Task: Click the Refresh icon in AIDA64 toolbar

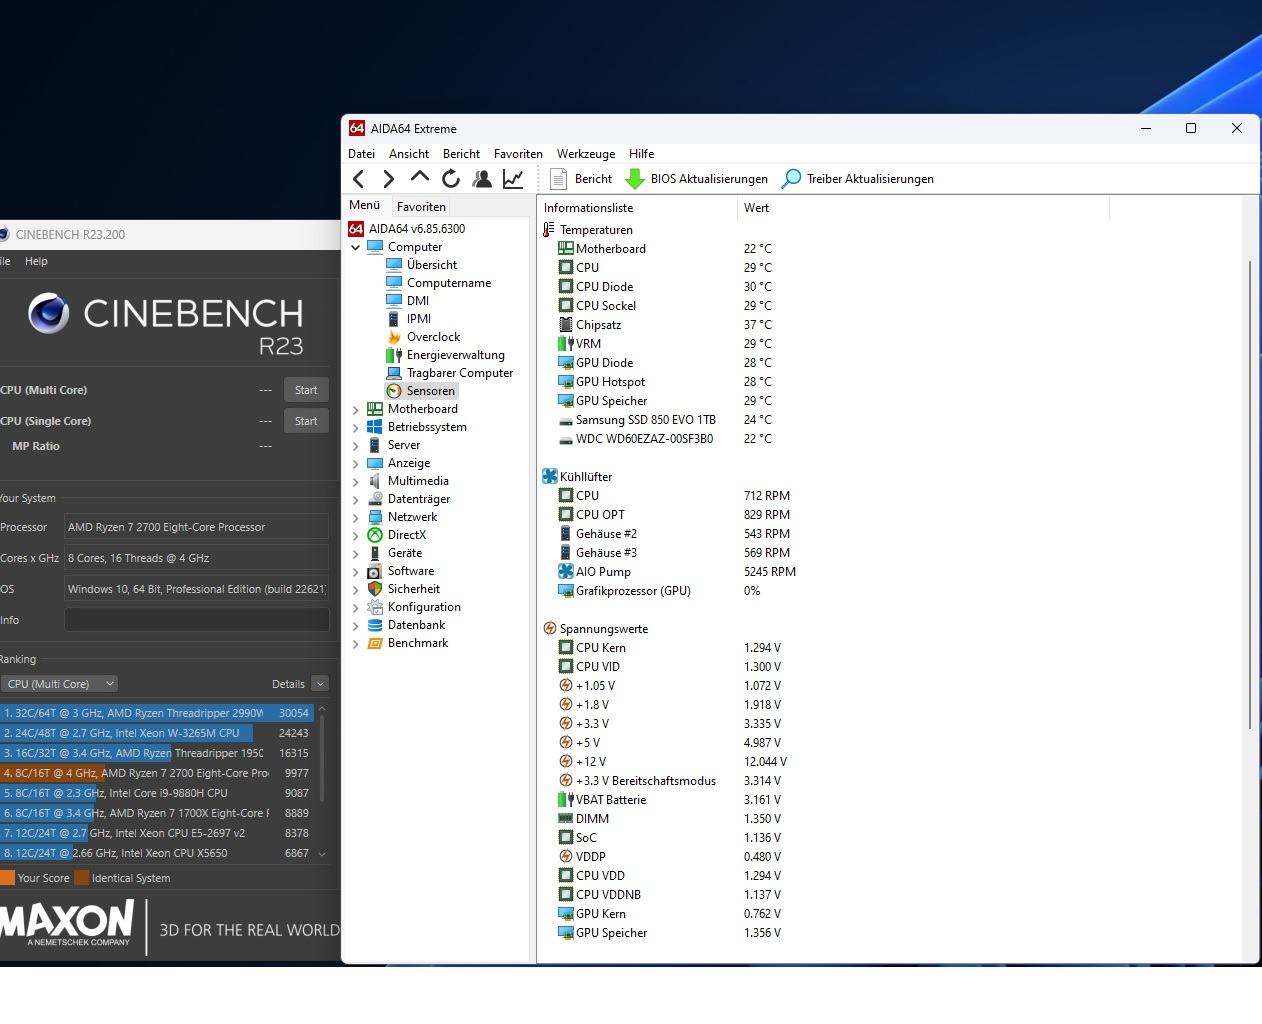Action: click(x=451, y=179)
